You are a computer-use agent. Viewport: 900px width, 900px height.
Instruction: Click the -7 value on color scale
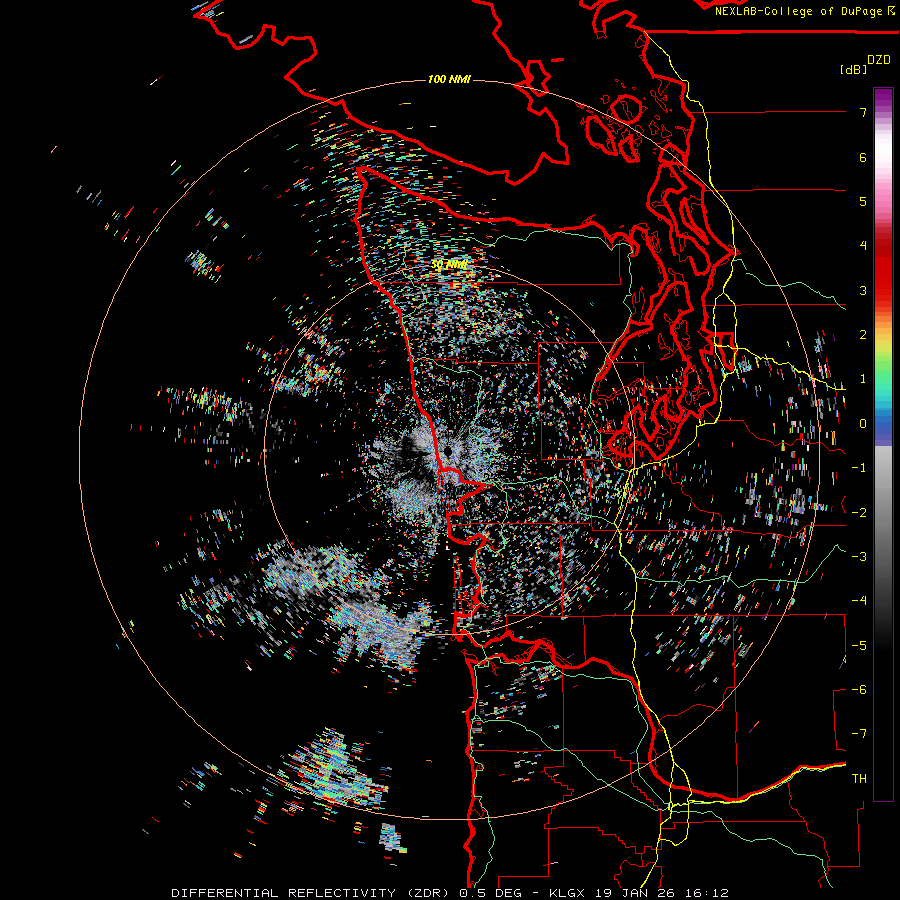click(859, 734)
